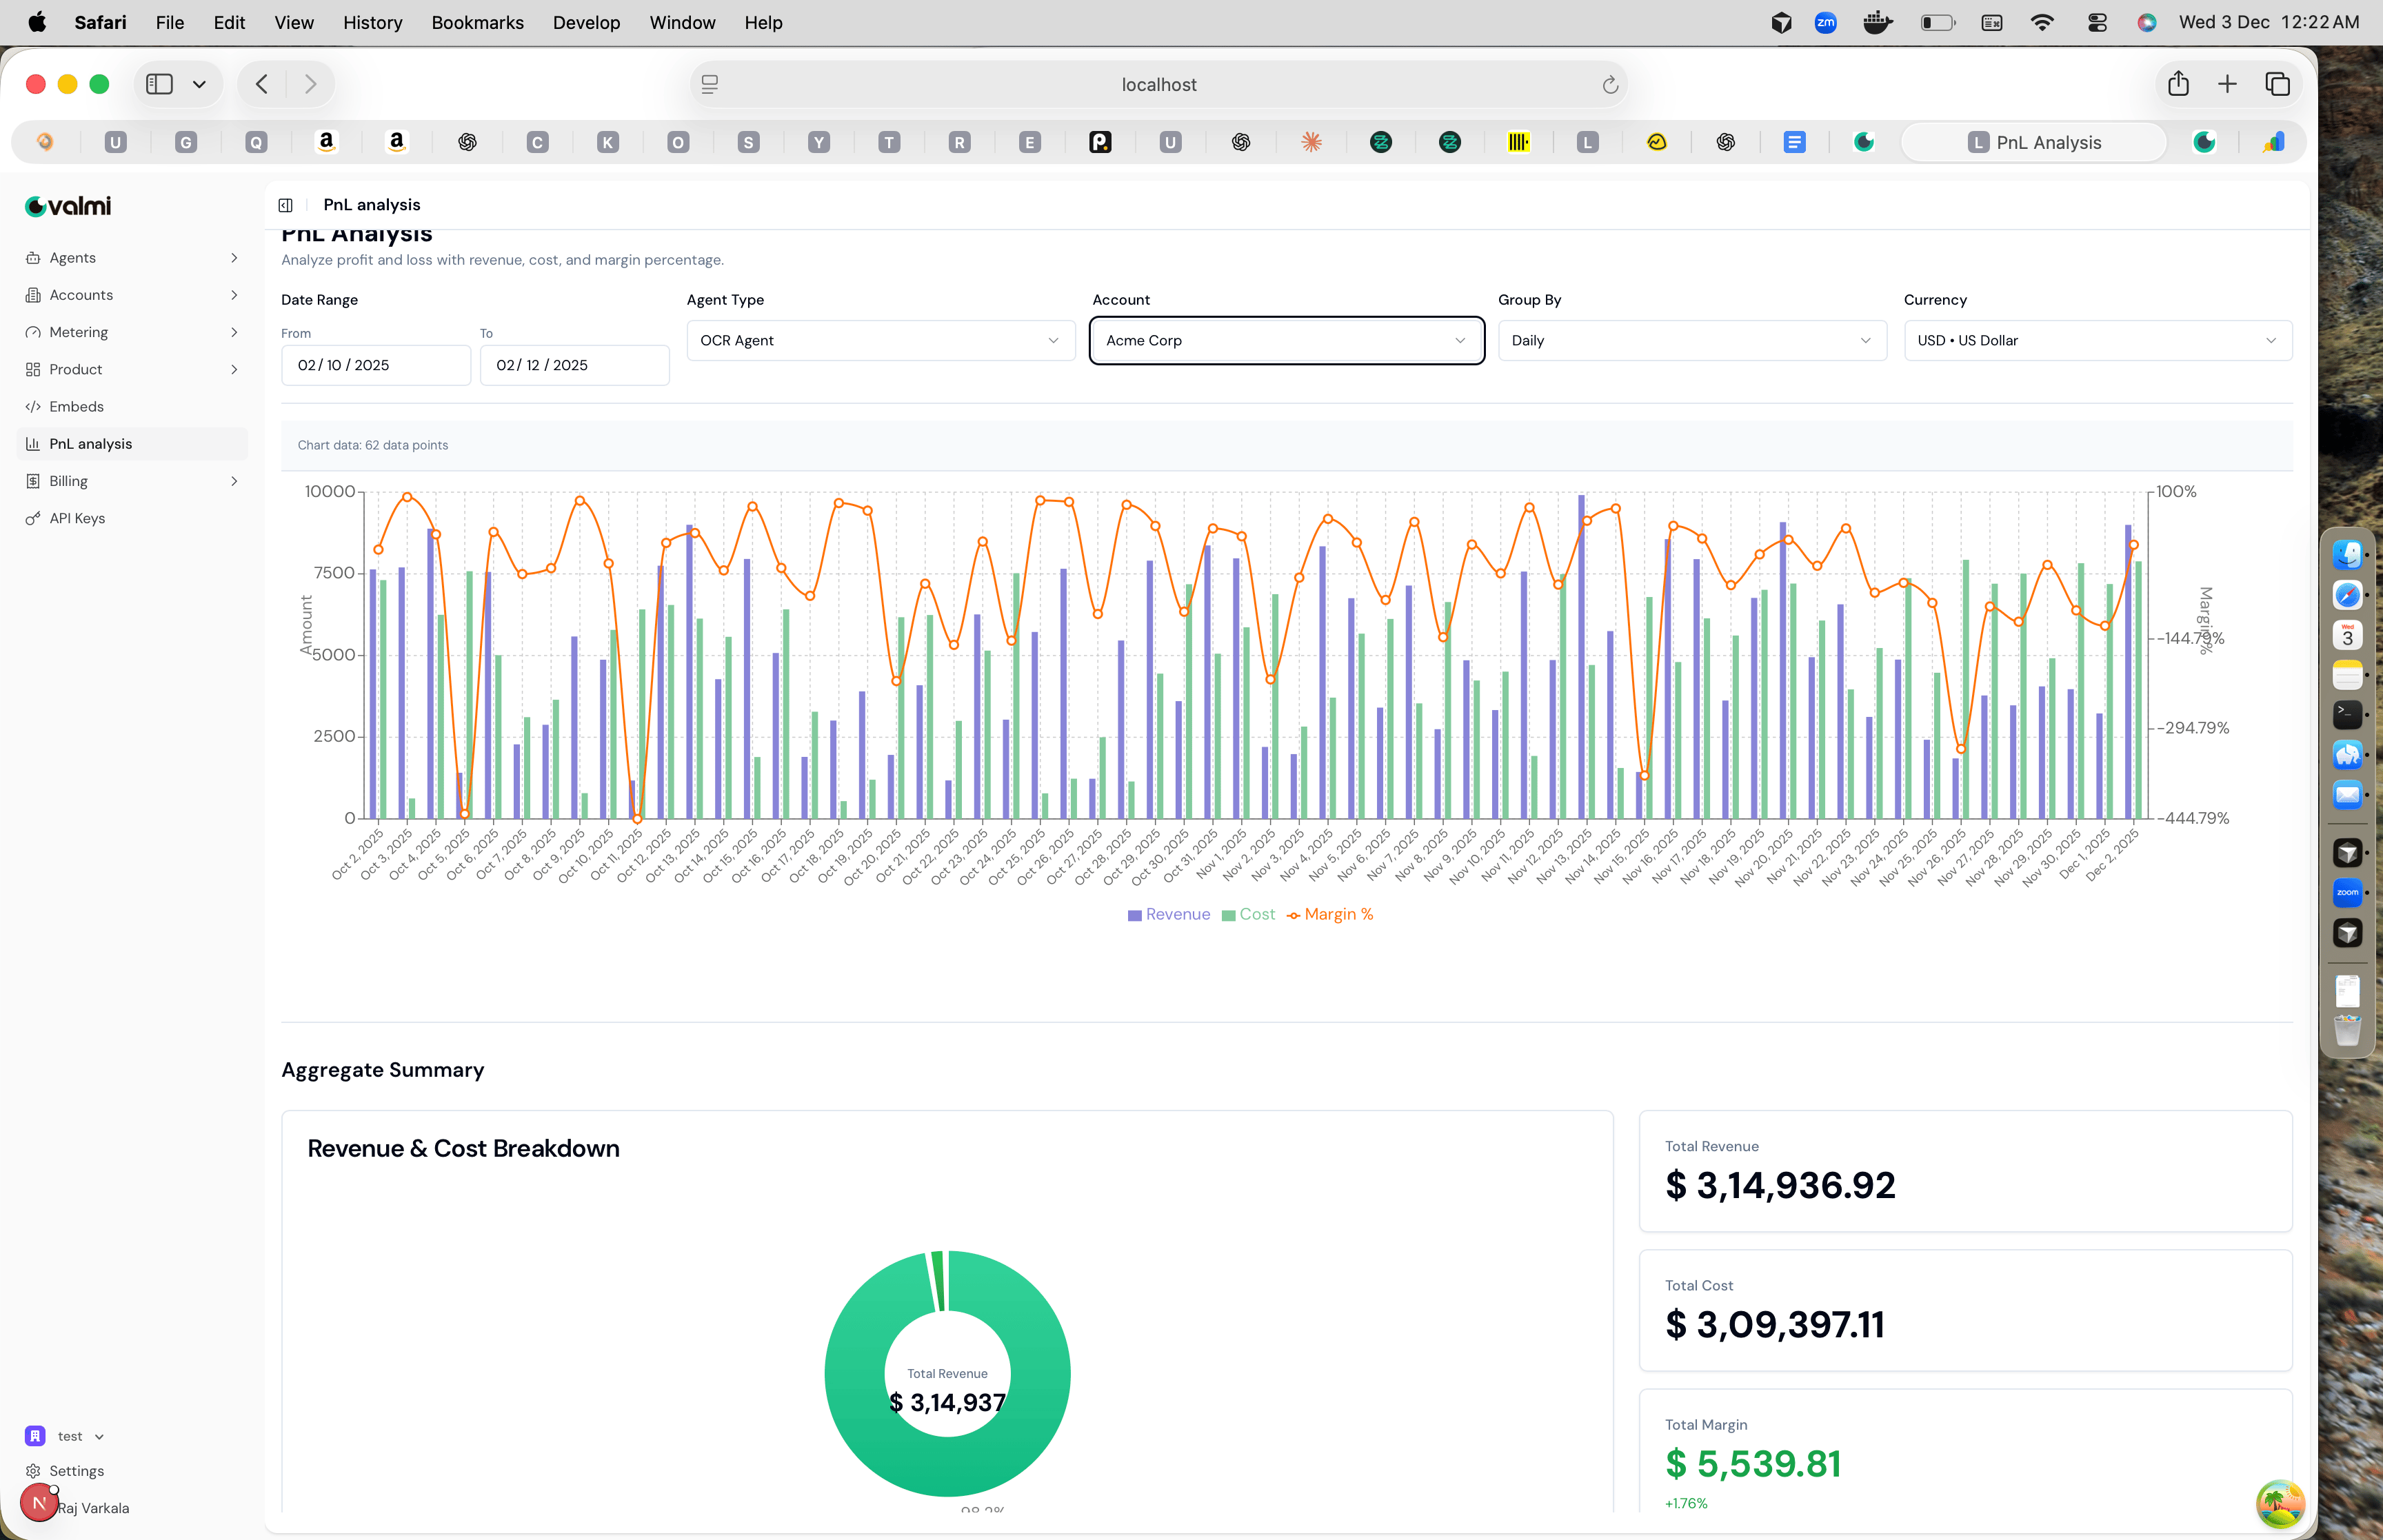Screen dimensions: 2383x1540
Task: Click the Wi-Fi status icon
Action: [2042, 22]
